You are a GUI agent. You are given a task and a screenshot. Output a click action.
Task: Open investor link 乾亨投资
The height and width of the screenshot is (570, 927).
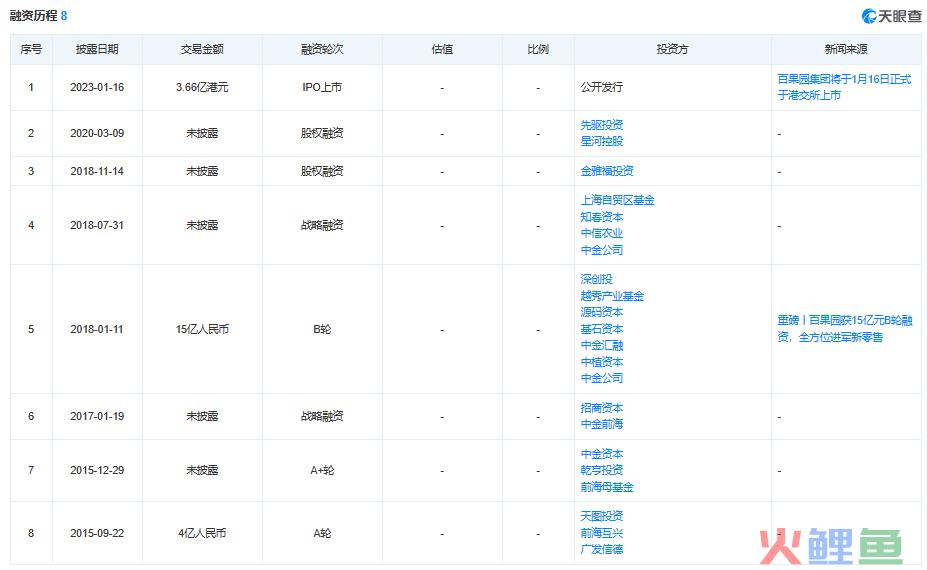601,470
